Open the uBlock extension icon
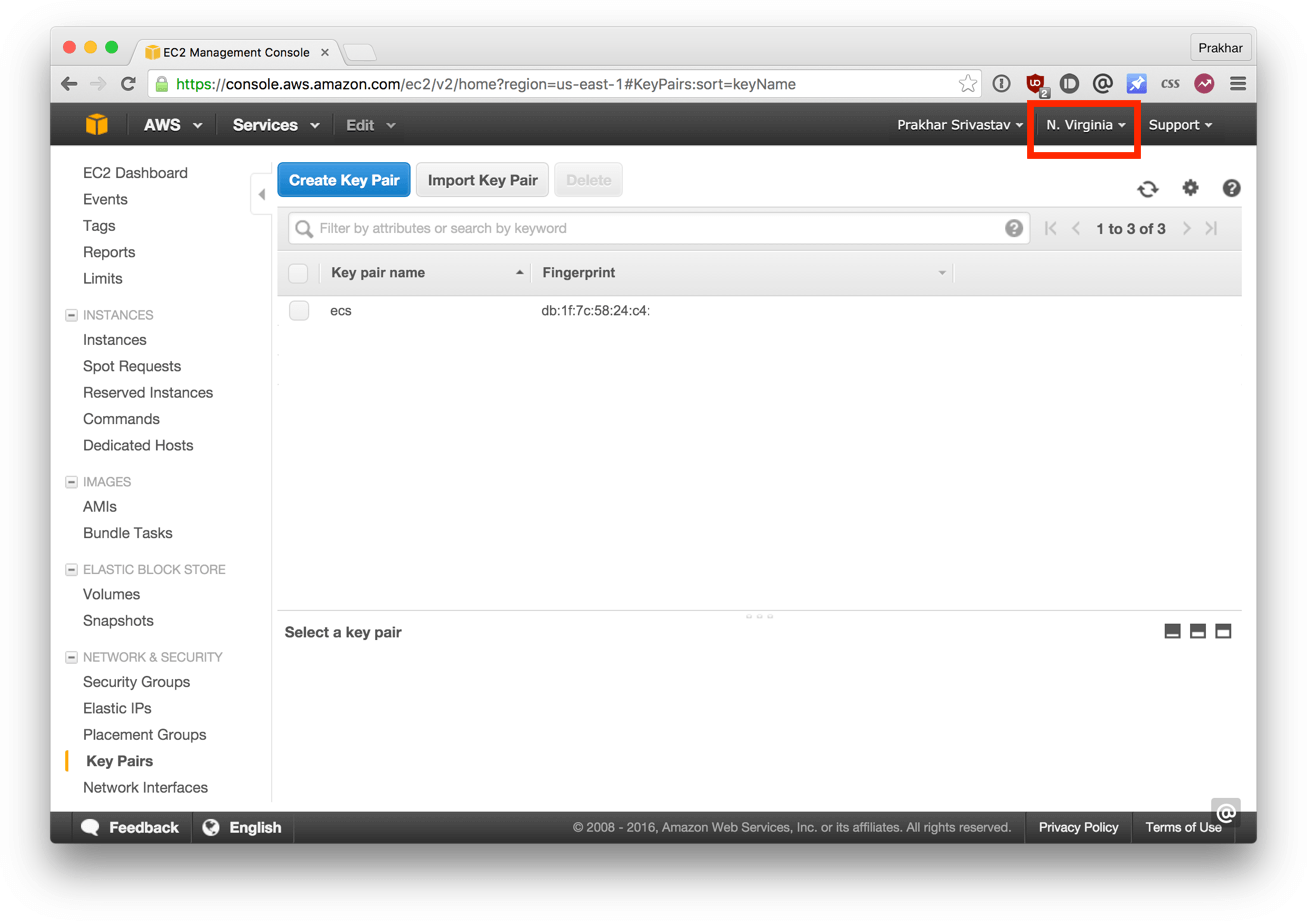This screenshot has height=921, width=1307. (x=1036, y=84)
